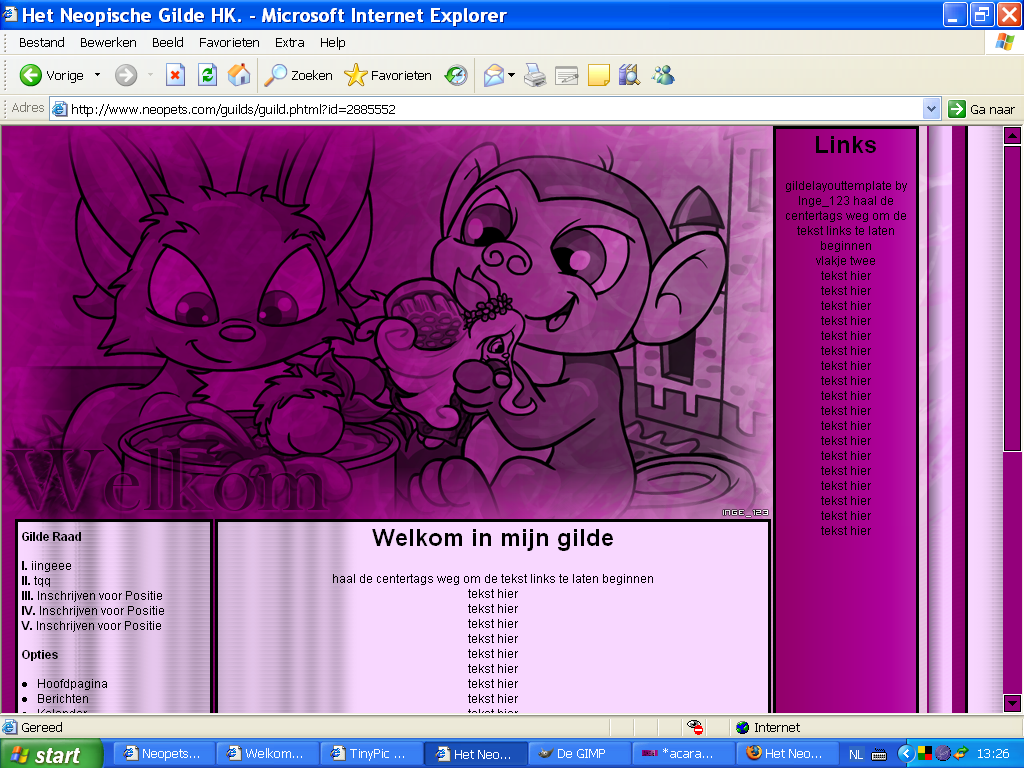Expand hidden system tray icons arrow
Screen dimensions: 1024x768
click(905, 754)
